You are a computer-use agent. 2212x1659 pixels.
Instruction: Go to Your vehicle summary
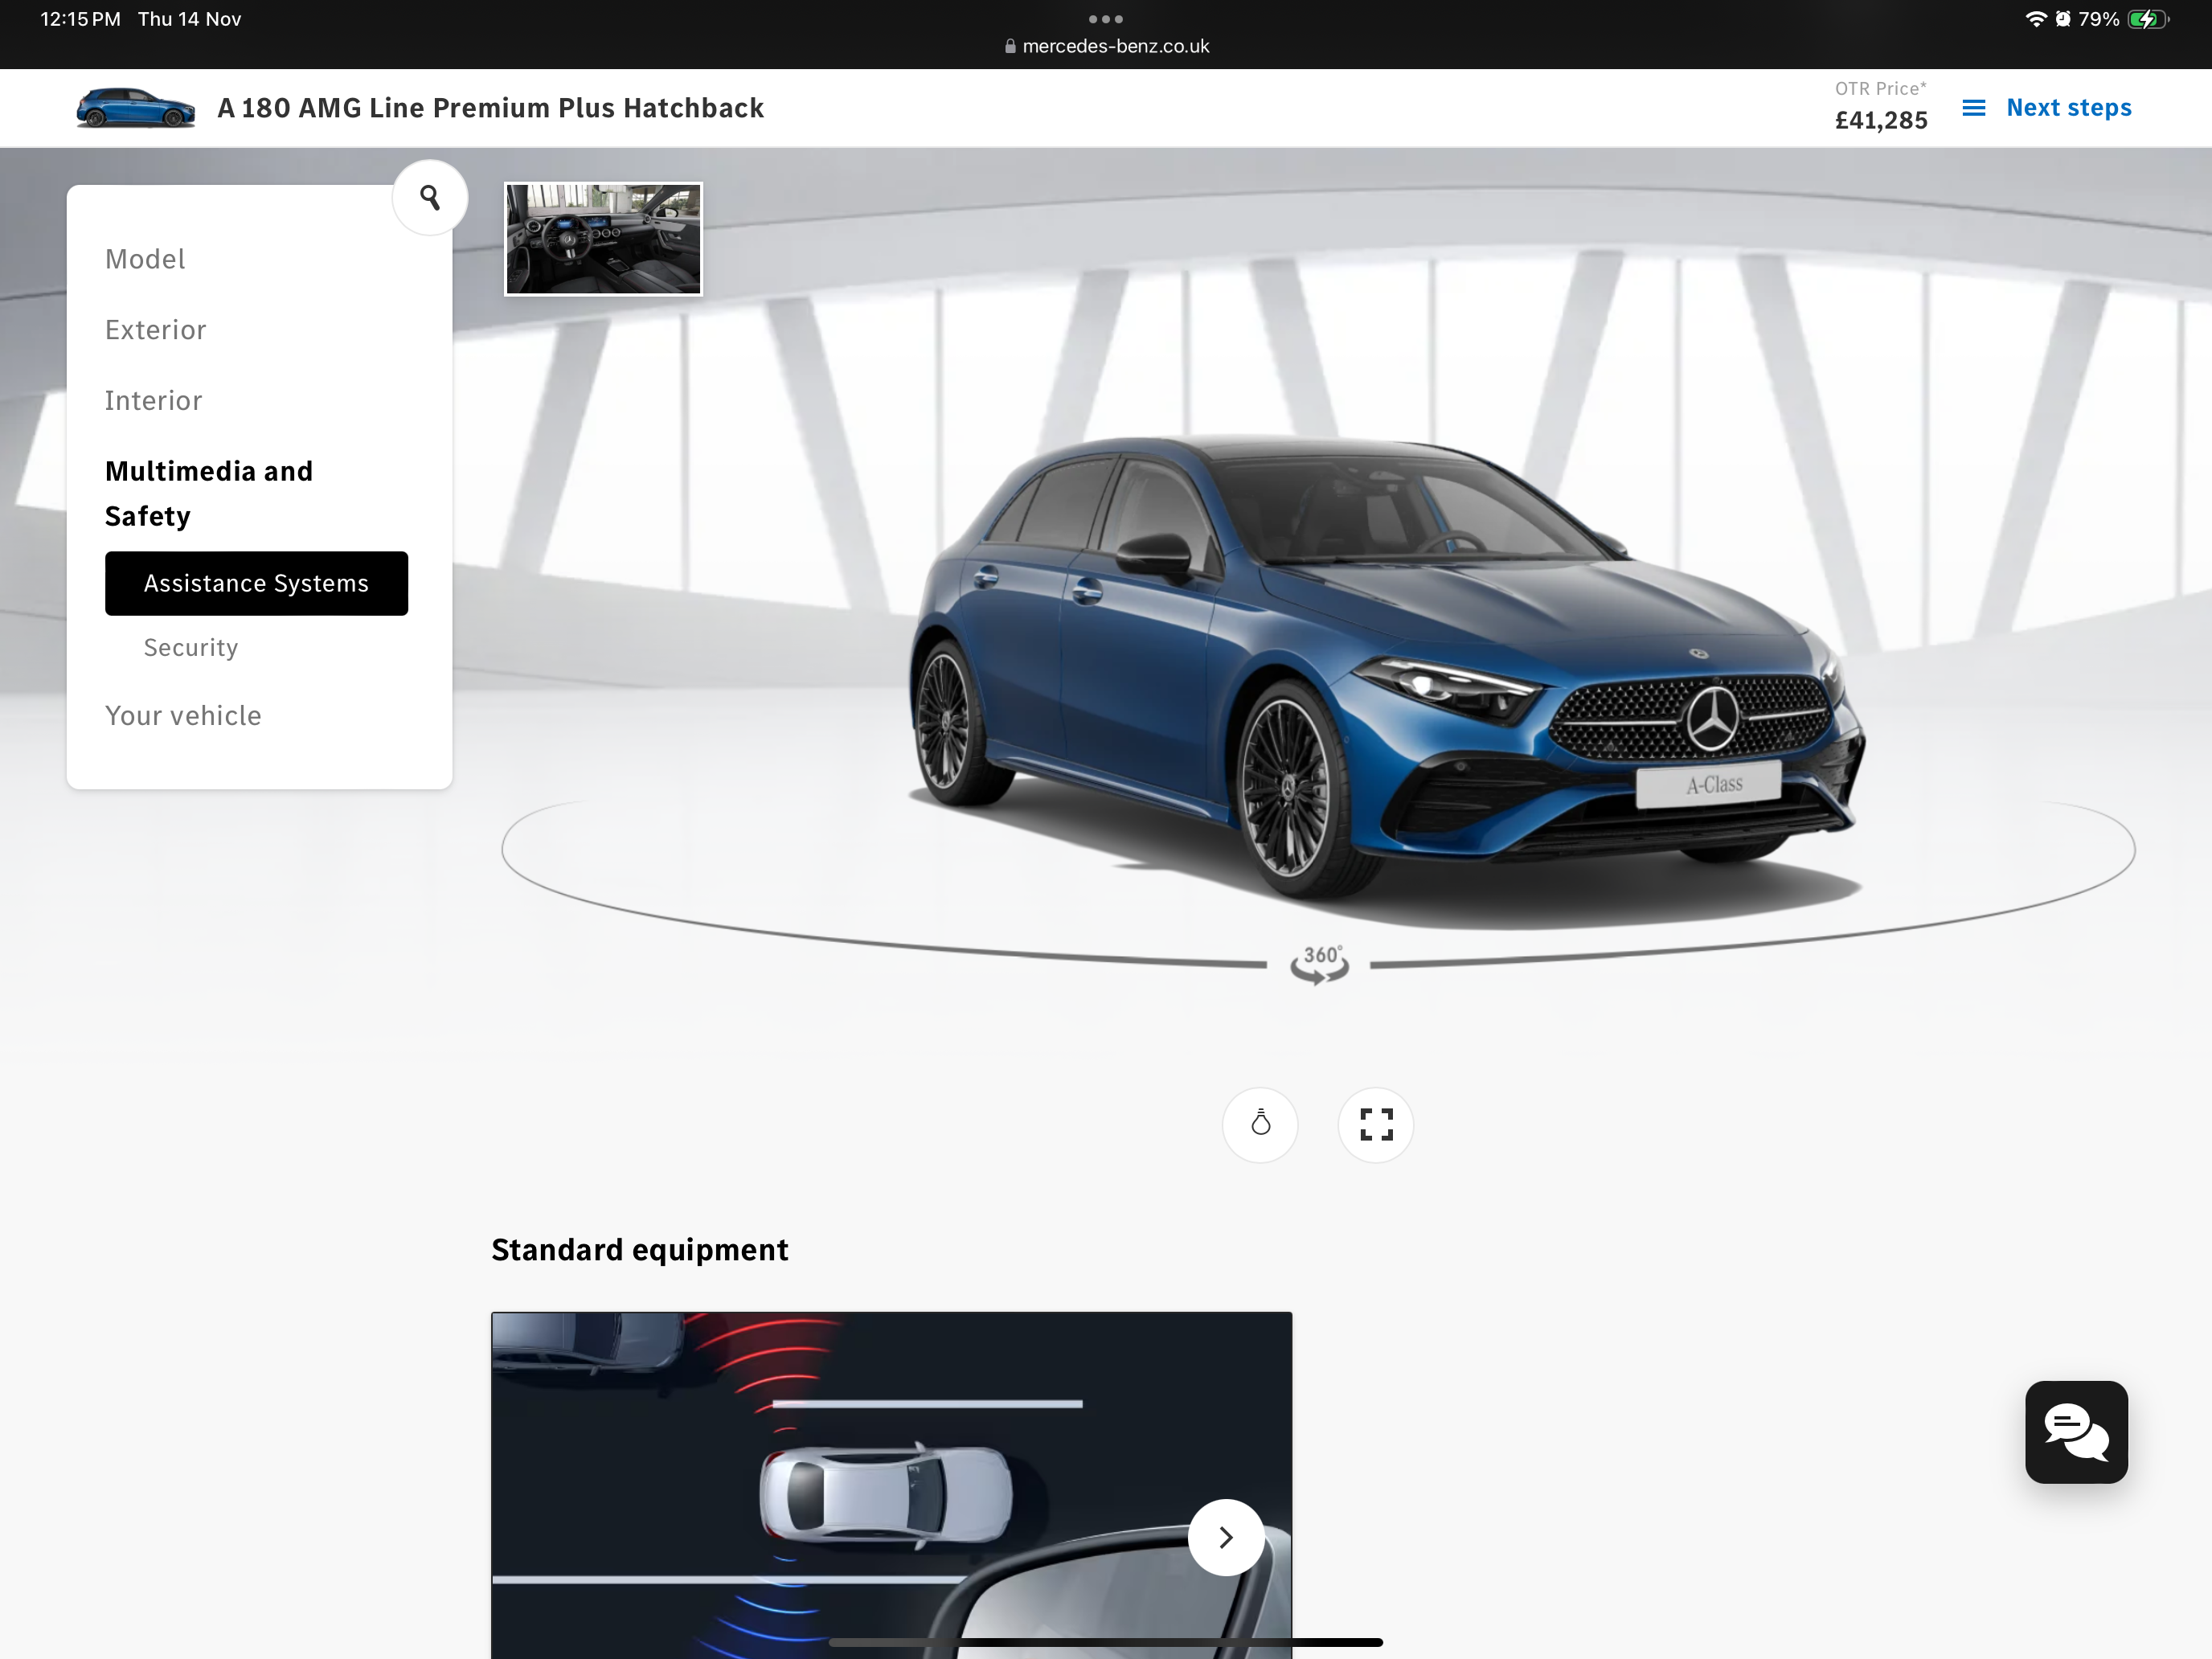[x=183, y=715]
